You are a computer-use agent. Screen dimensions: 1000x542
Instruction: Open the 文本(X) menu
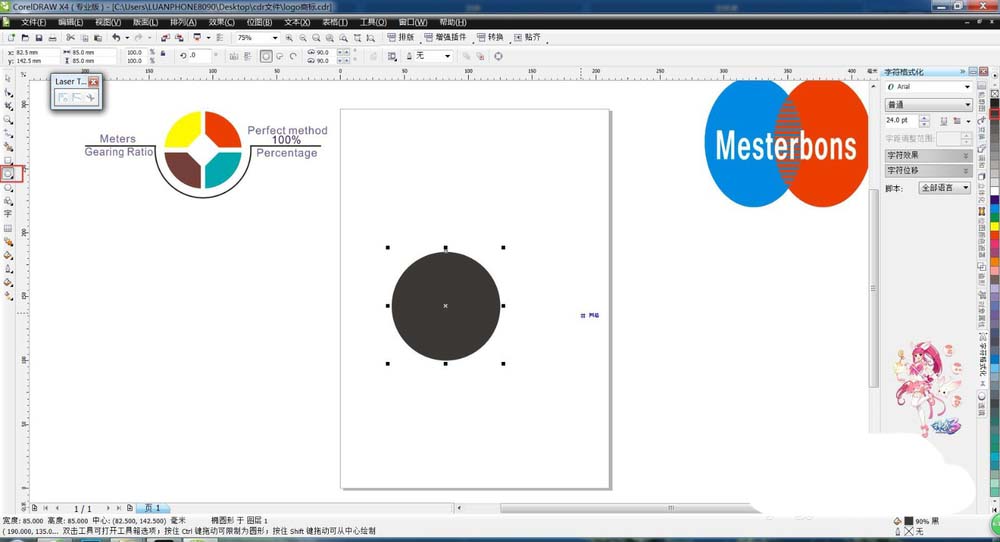coord(297,22)
